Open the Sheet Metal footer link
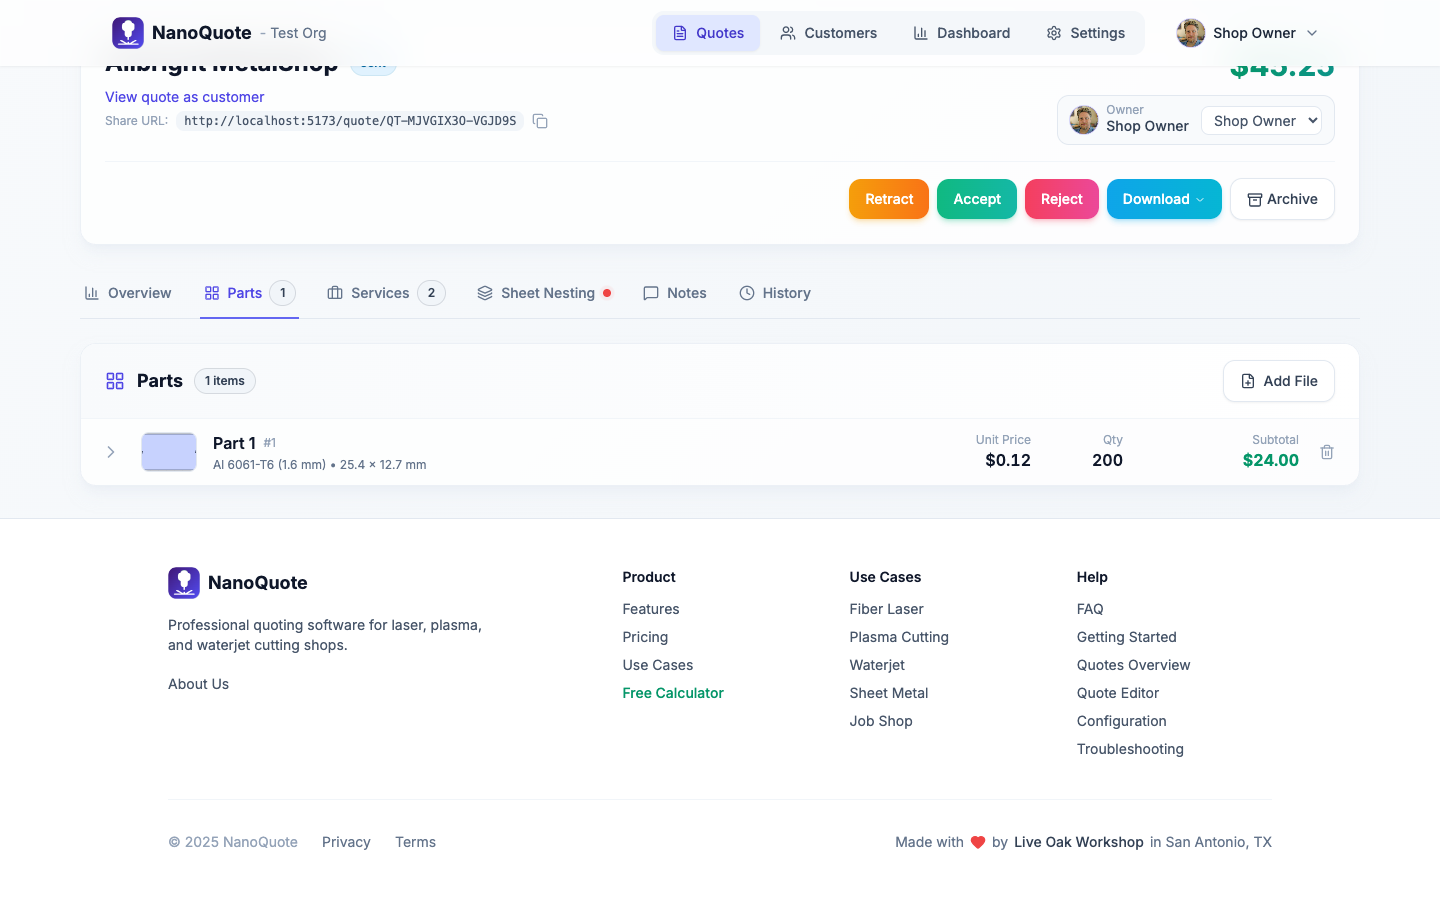Screen dimensions: 1440x900 tap(889, 693)
